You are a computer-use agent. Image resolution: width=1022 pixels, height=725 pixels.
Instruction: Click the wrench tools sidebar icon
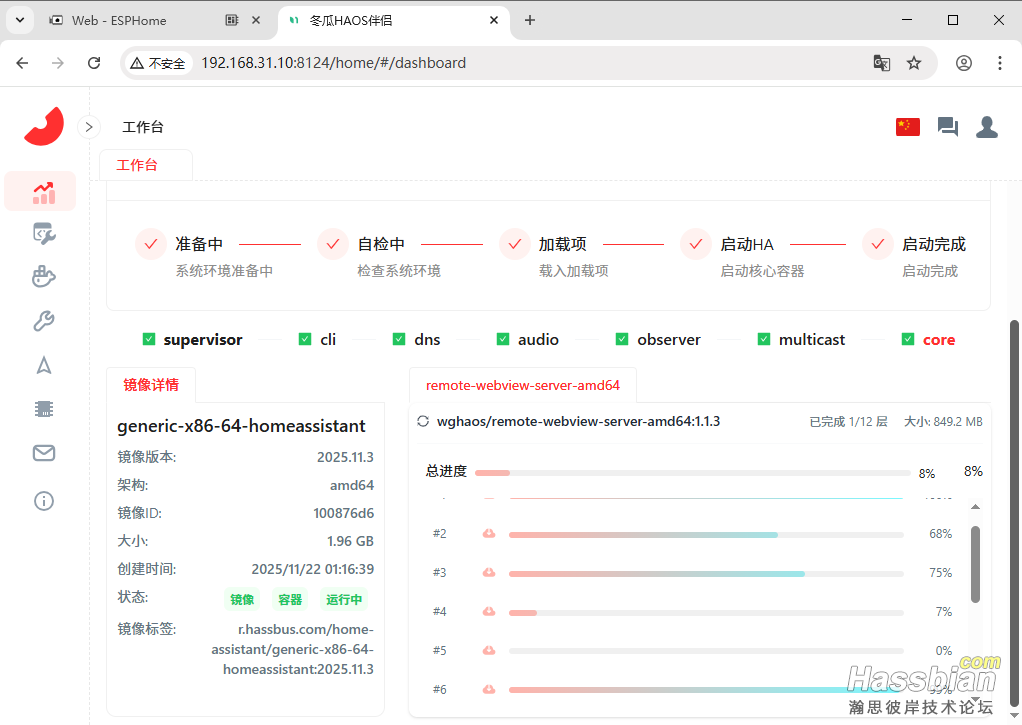click(43, 321)
